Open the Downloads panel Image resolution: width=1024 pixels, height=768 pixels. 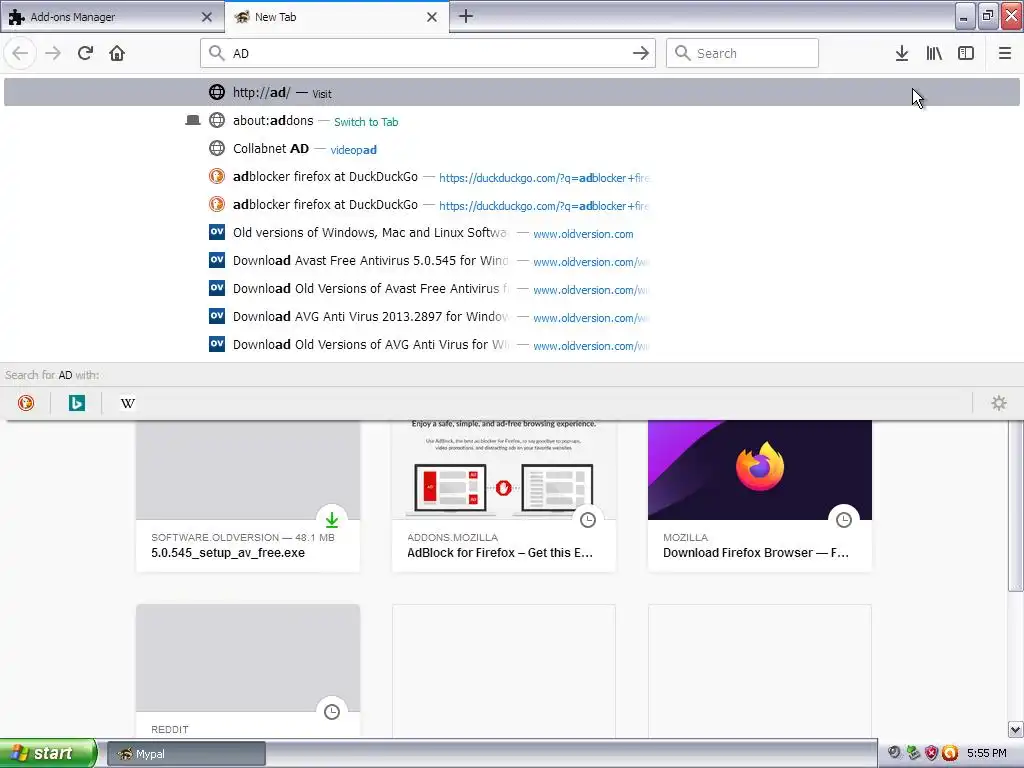[x=901, y=53]
